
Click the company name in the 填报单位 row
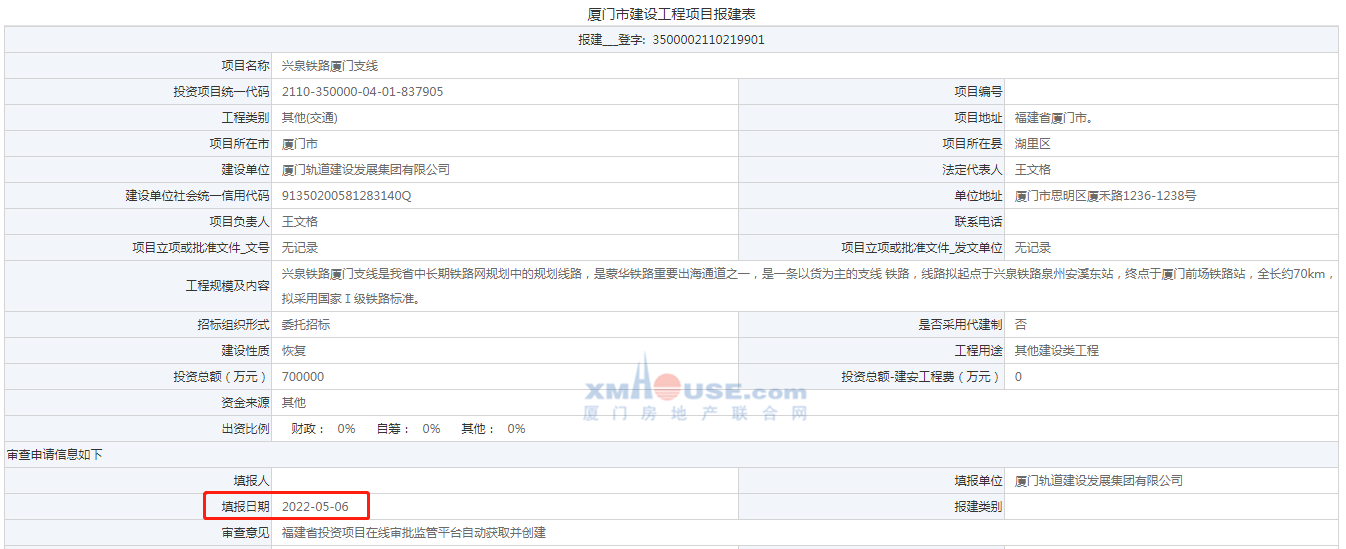[1098, 481]
